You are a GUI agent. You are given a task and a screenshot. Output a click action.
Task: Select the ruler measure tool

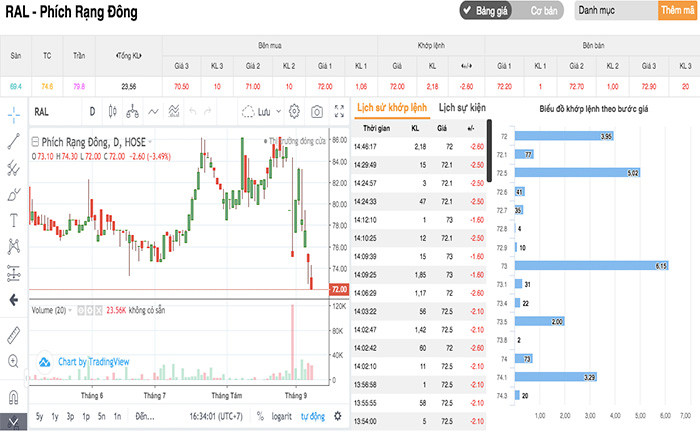[x=14, y=334]
